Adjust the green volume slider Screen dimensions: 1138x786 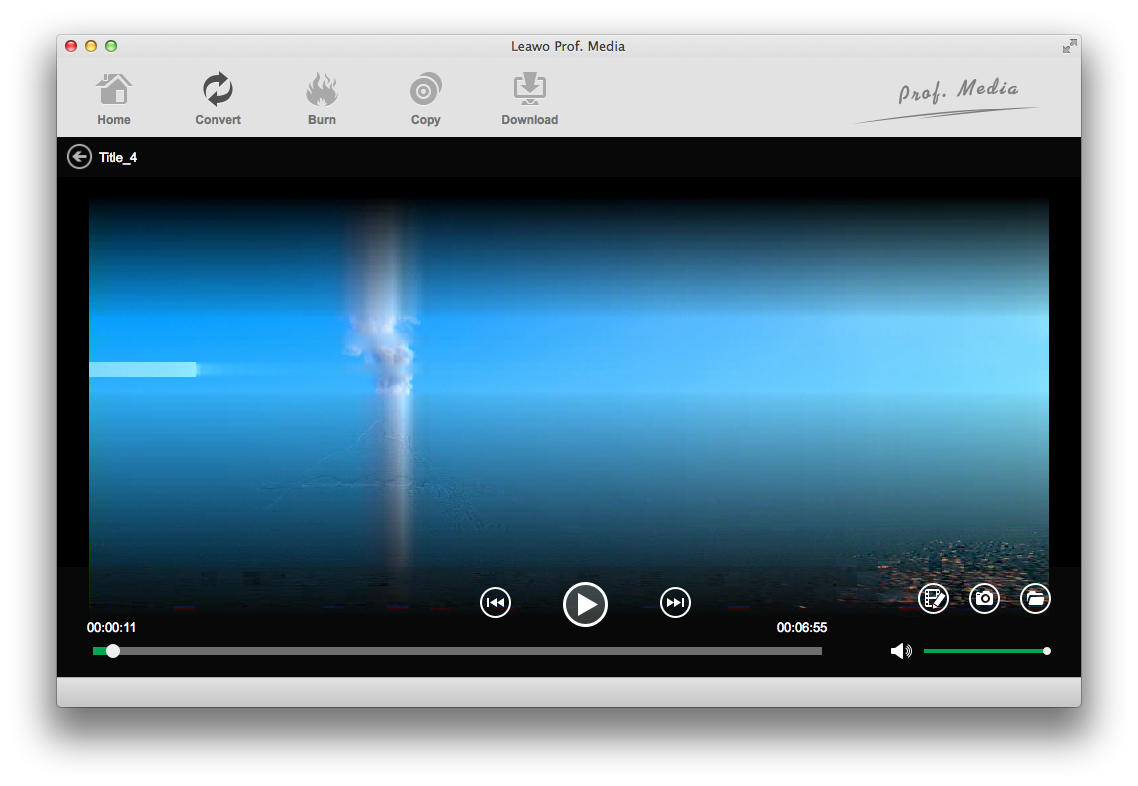[x=987, y=651]
